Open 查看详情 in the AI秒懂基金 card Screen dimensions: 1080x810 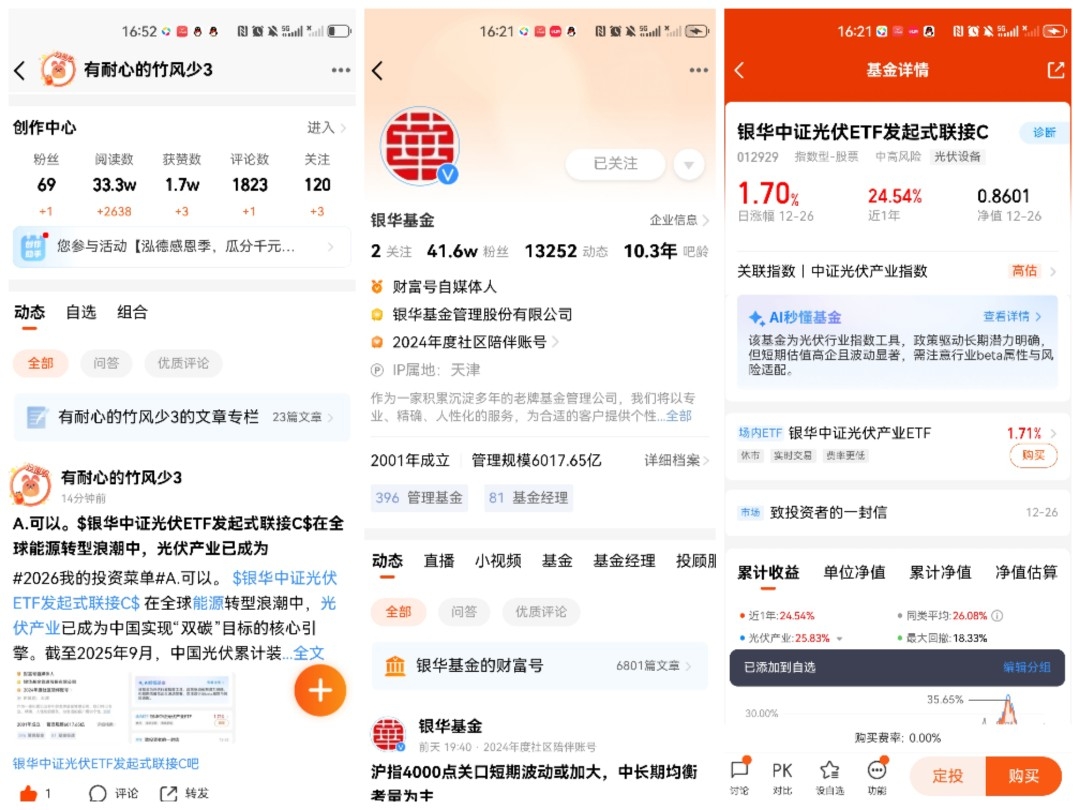(x=1011, y=316)
